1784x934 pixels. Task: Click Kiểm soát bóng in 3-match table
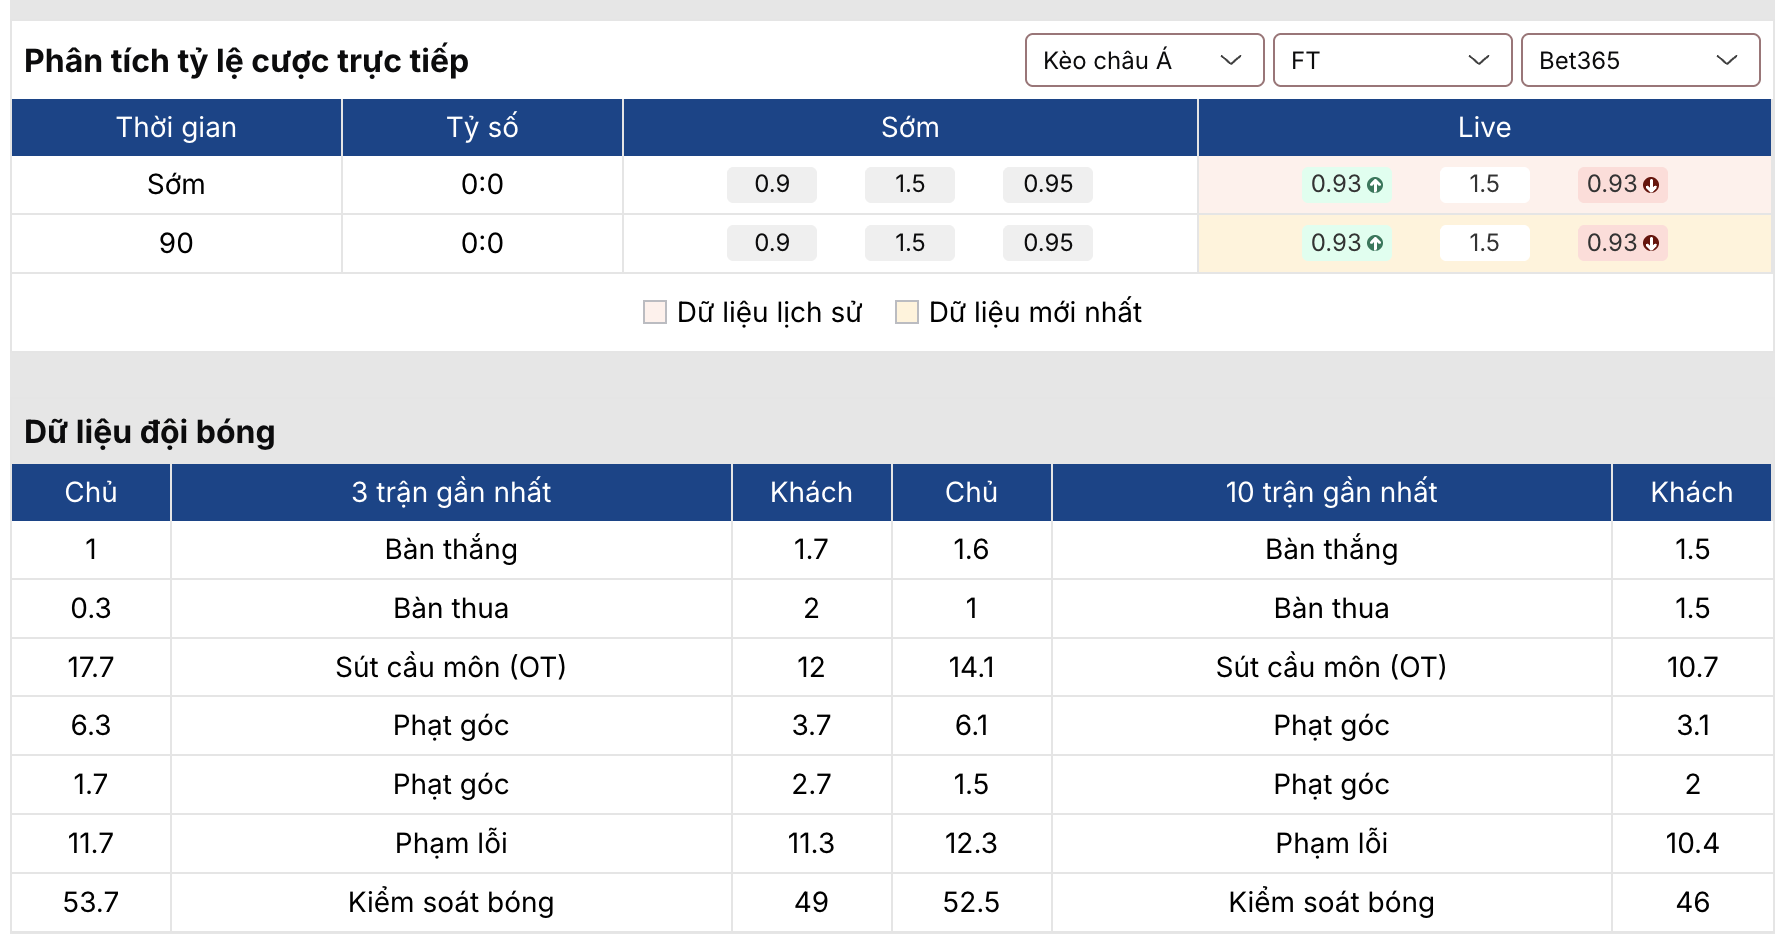tap(451, 902)
